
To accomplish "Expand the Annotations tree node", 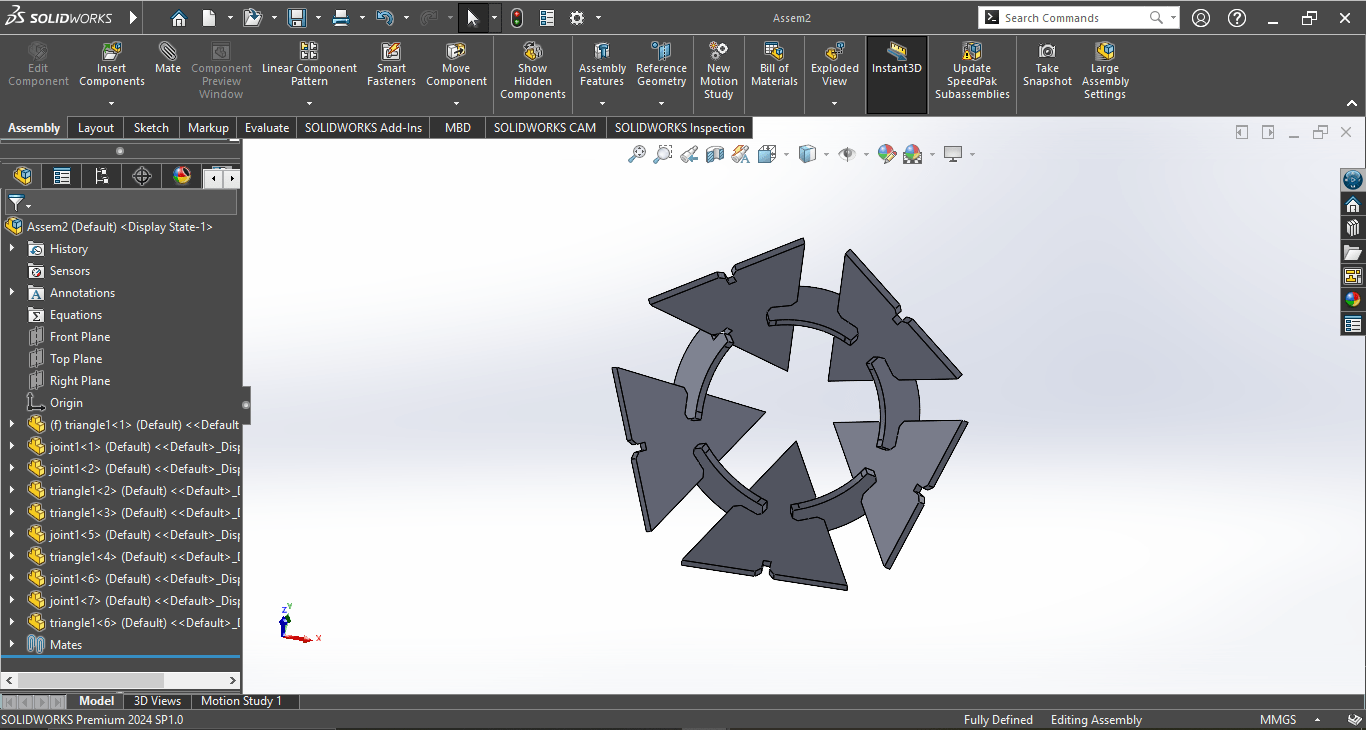I will click(12, 293).
